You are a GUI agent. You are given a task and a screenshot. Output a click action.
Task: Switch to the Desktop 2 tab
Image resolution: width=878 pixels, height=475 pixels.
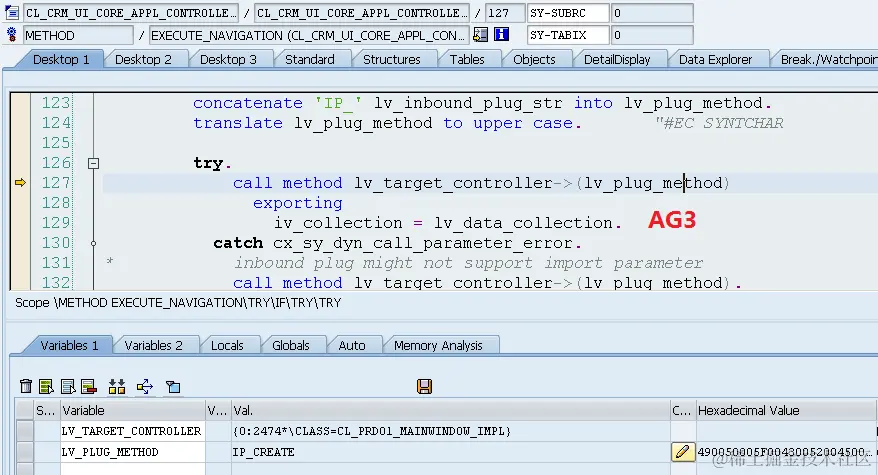click(x=143, y=59)
